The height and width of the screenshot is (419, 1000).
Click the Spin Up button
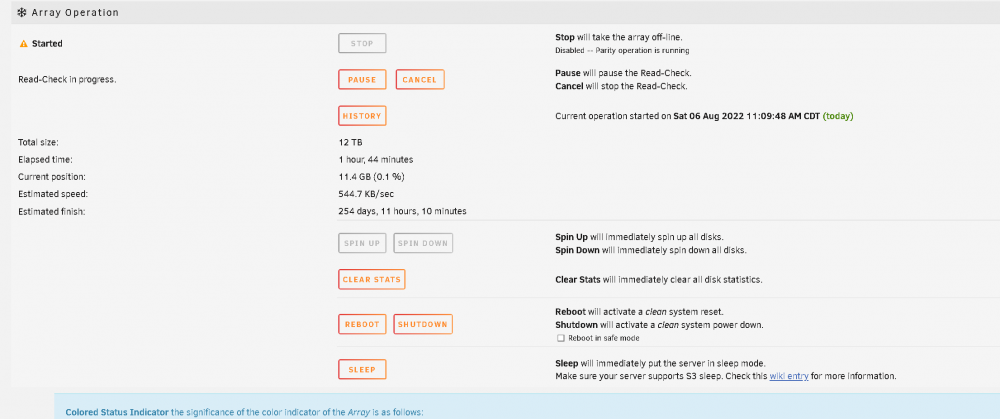[x=362, y=243]
